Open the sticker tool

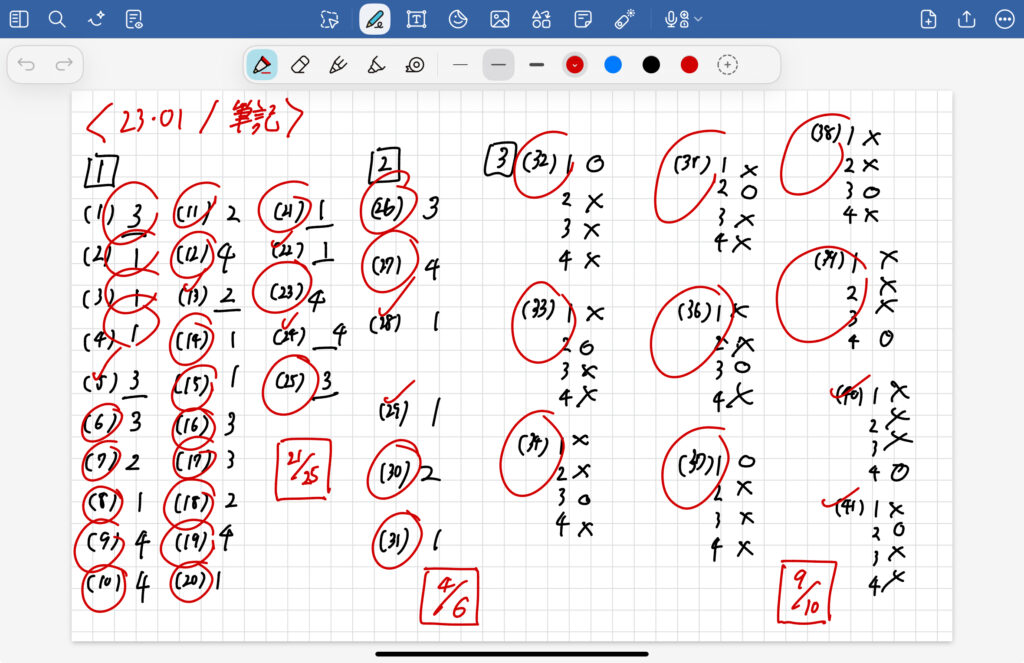(458, 19)
